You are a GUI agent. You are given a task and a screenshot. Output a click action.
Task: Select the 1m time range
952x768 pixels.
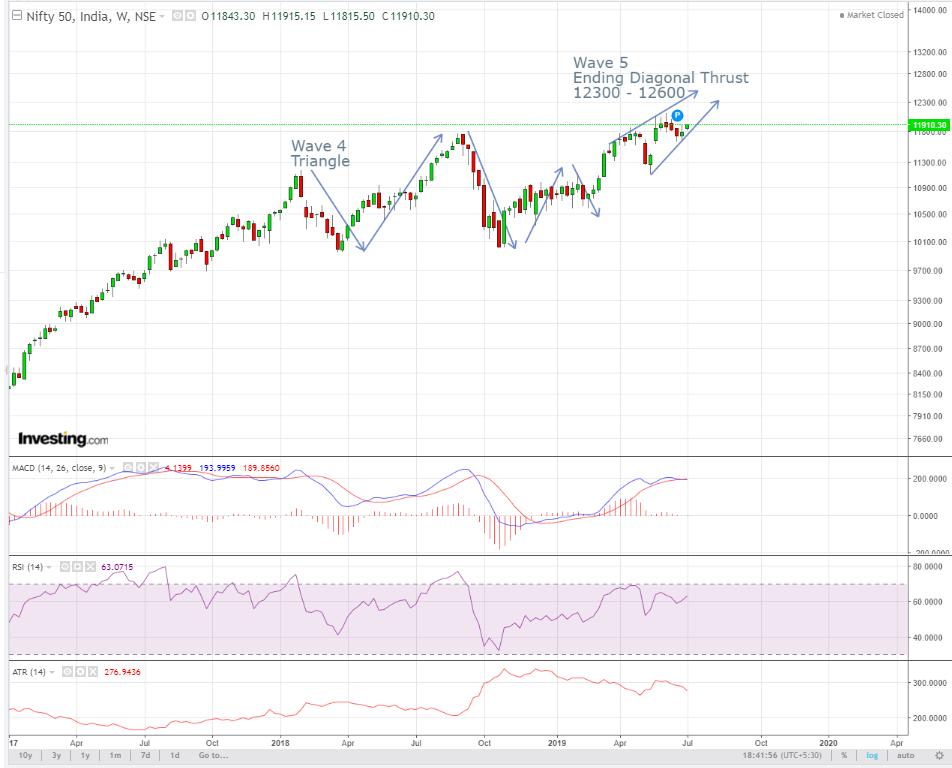[x=115, y=755]
